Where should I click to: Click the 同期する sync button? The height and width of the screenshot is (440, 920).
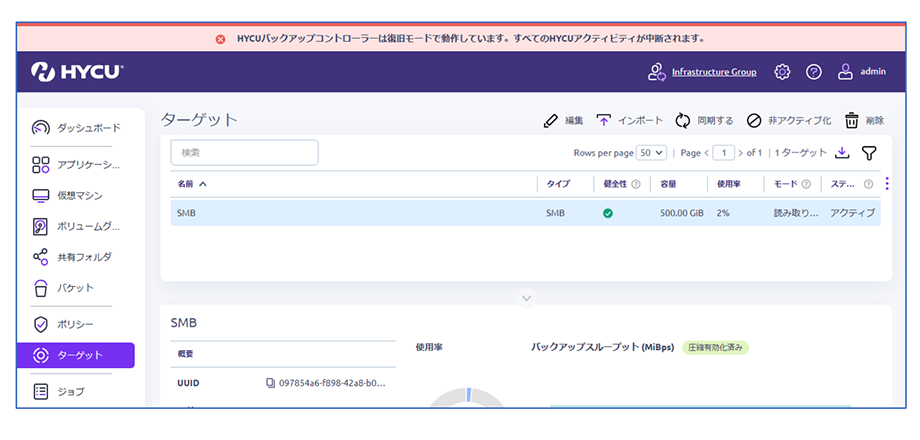[704, 121]
